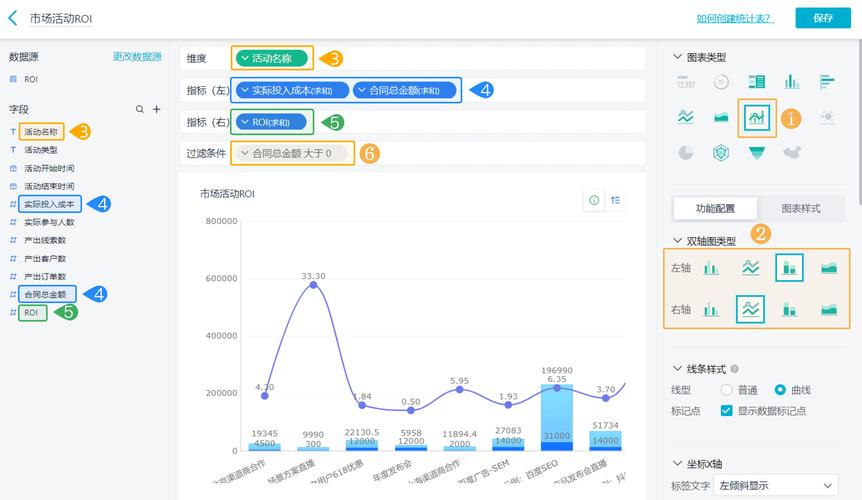This screenshot has height=500, width=862.
Task: Switch to the 图表样式 tab
Action: tap(800, 208)
